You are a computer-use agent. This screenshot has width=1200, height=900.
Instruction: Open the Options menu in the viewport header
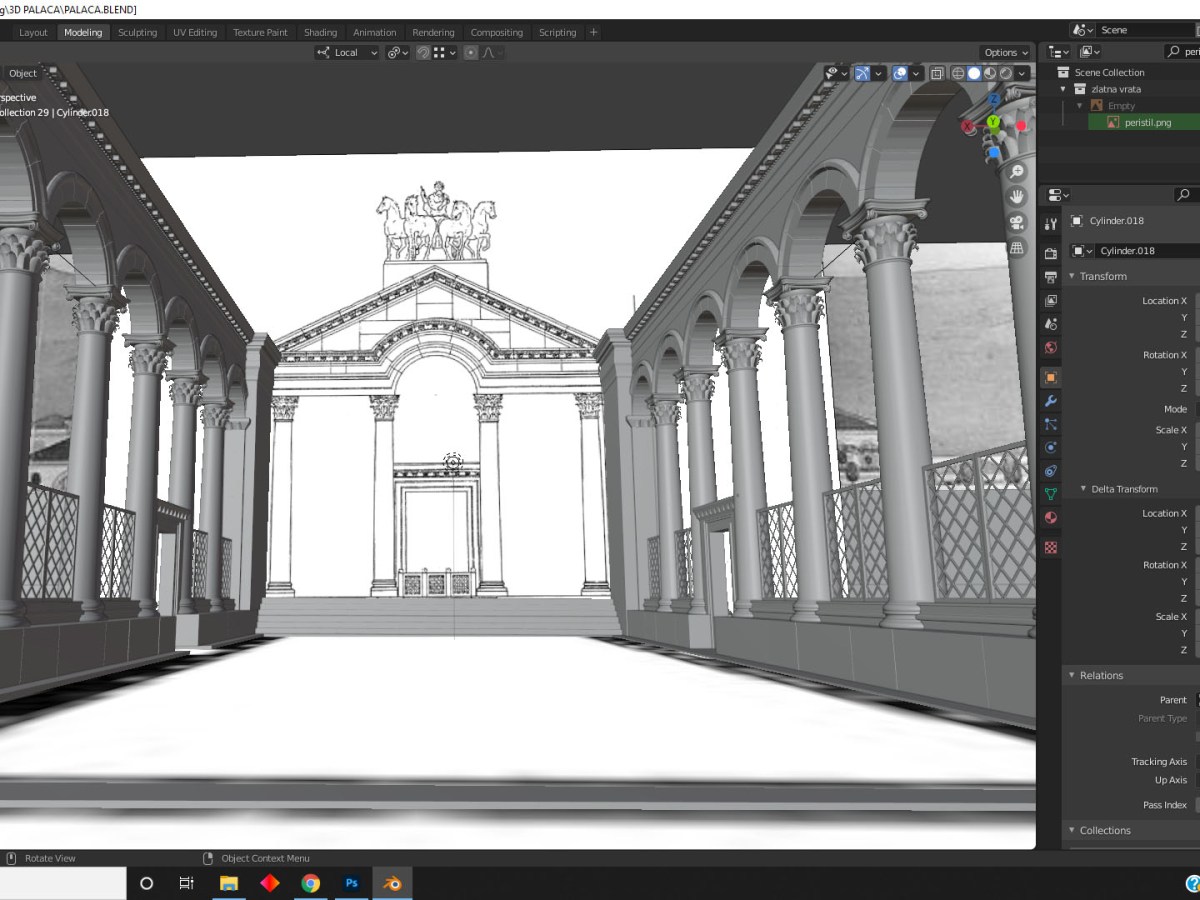coord(1003,52)
